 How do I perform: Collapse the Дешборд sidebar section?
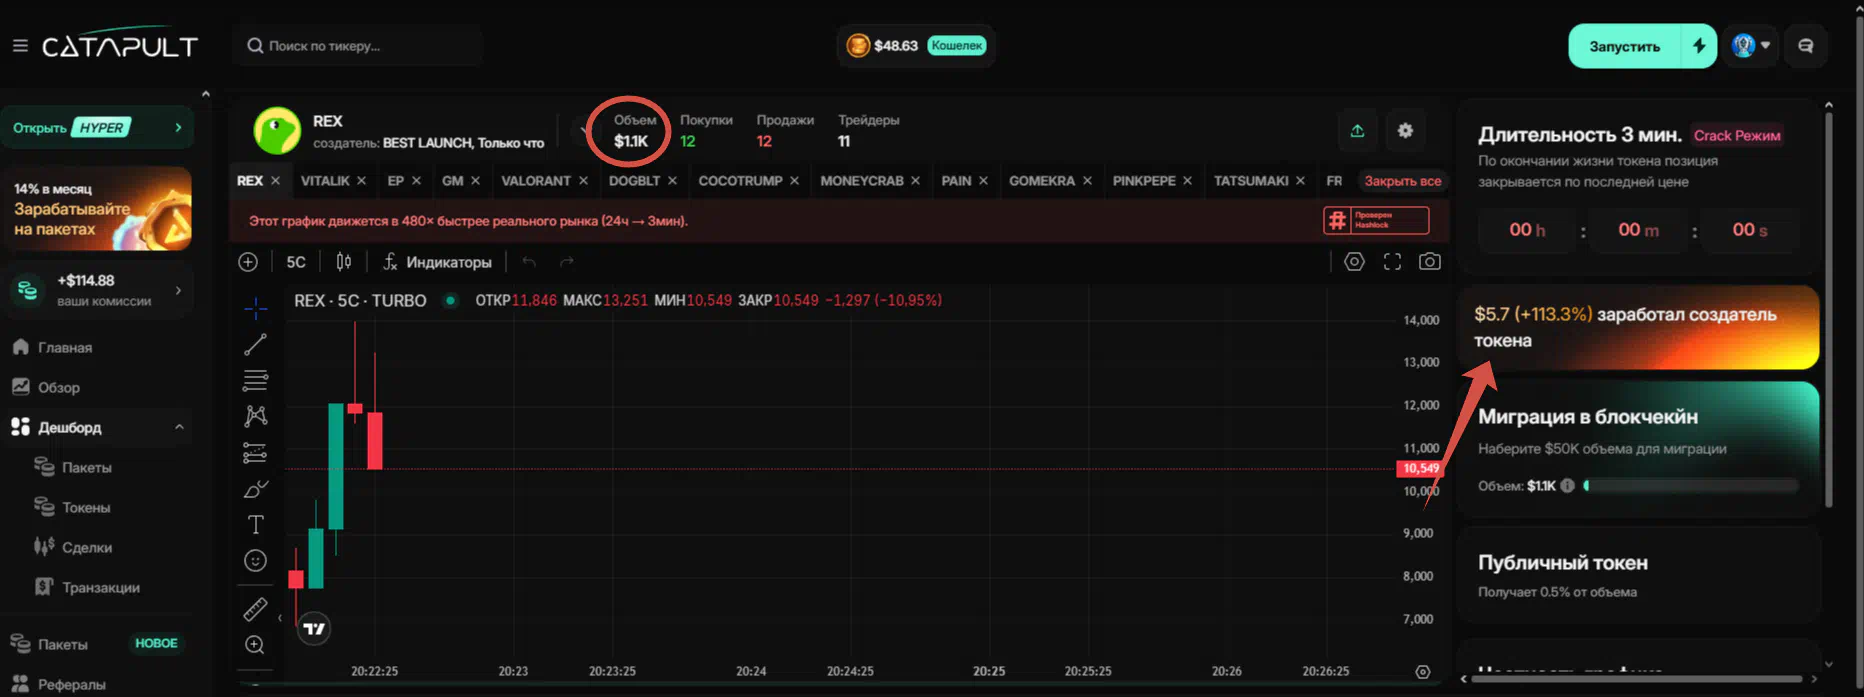179,427
